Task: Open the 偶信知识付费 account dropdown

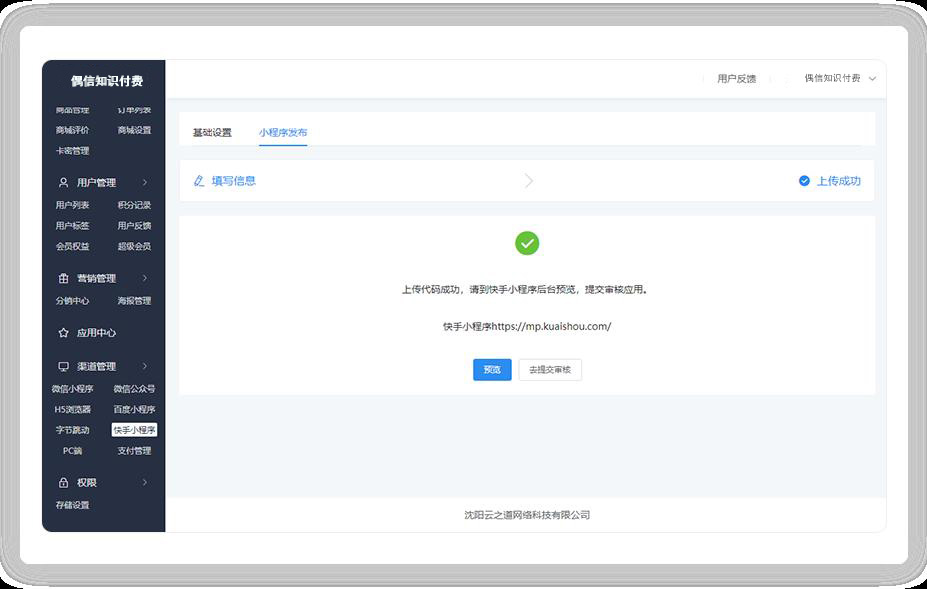Action: [x=839, y=78]
